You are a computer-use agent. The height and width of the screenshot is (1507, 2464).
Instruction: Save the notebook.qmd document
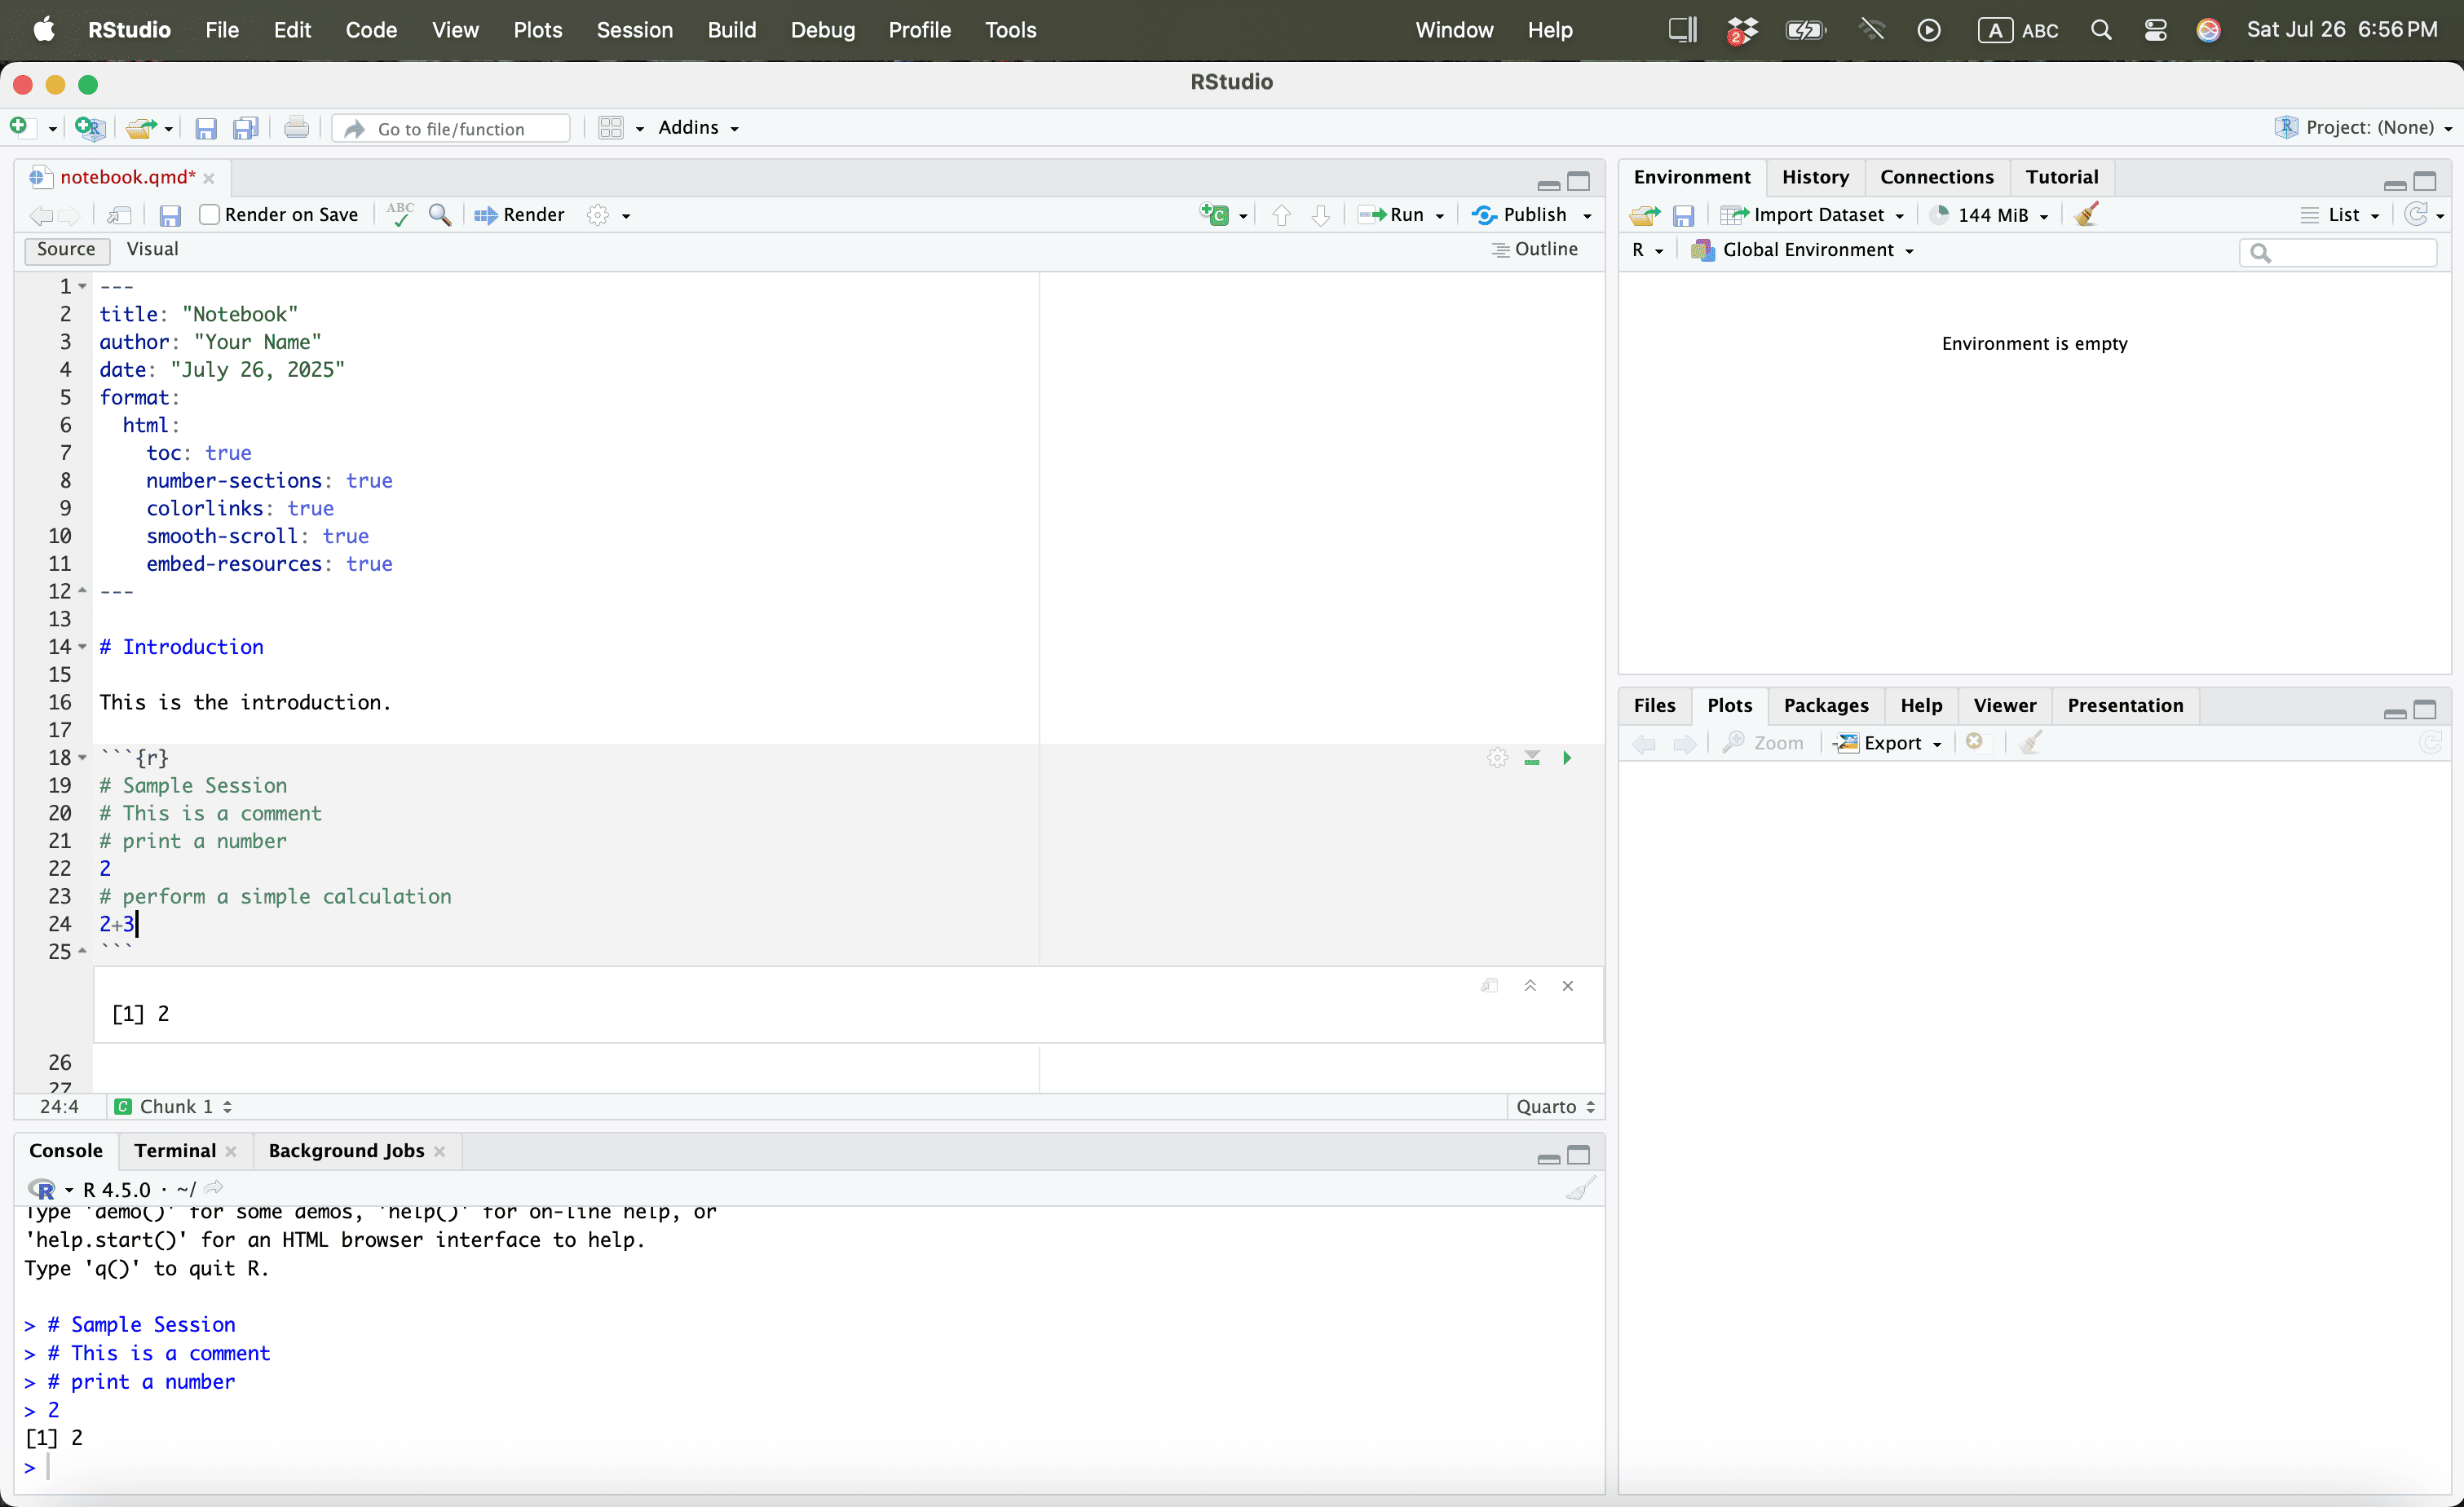170,215
